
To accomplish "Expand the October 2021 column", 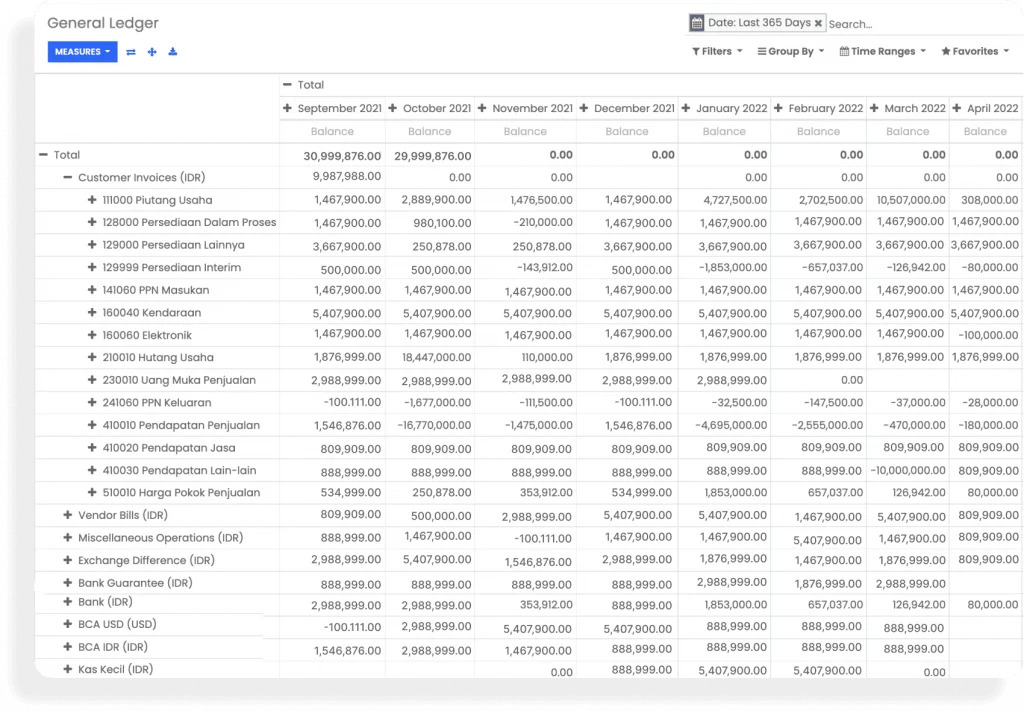I will coord(392,108).
